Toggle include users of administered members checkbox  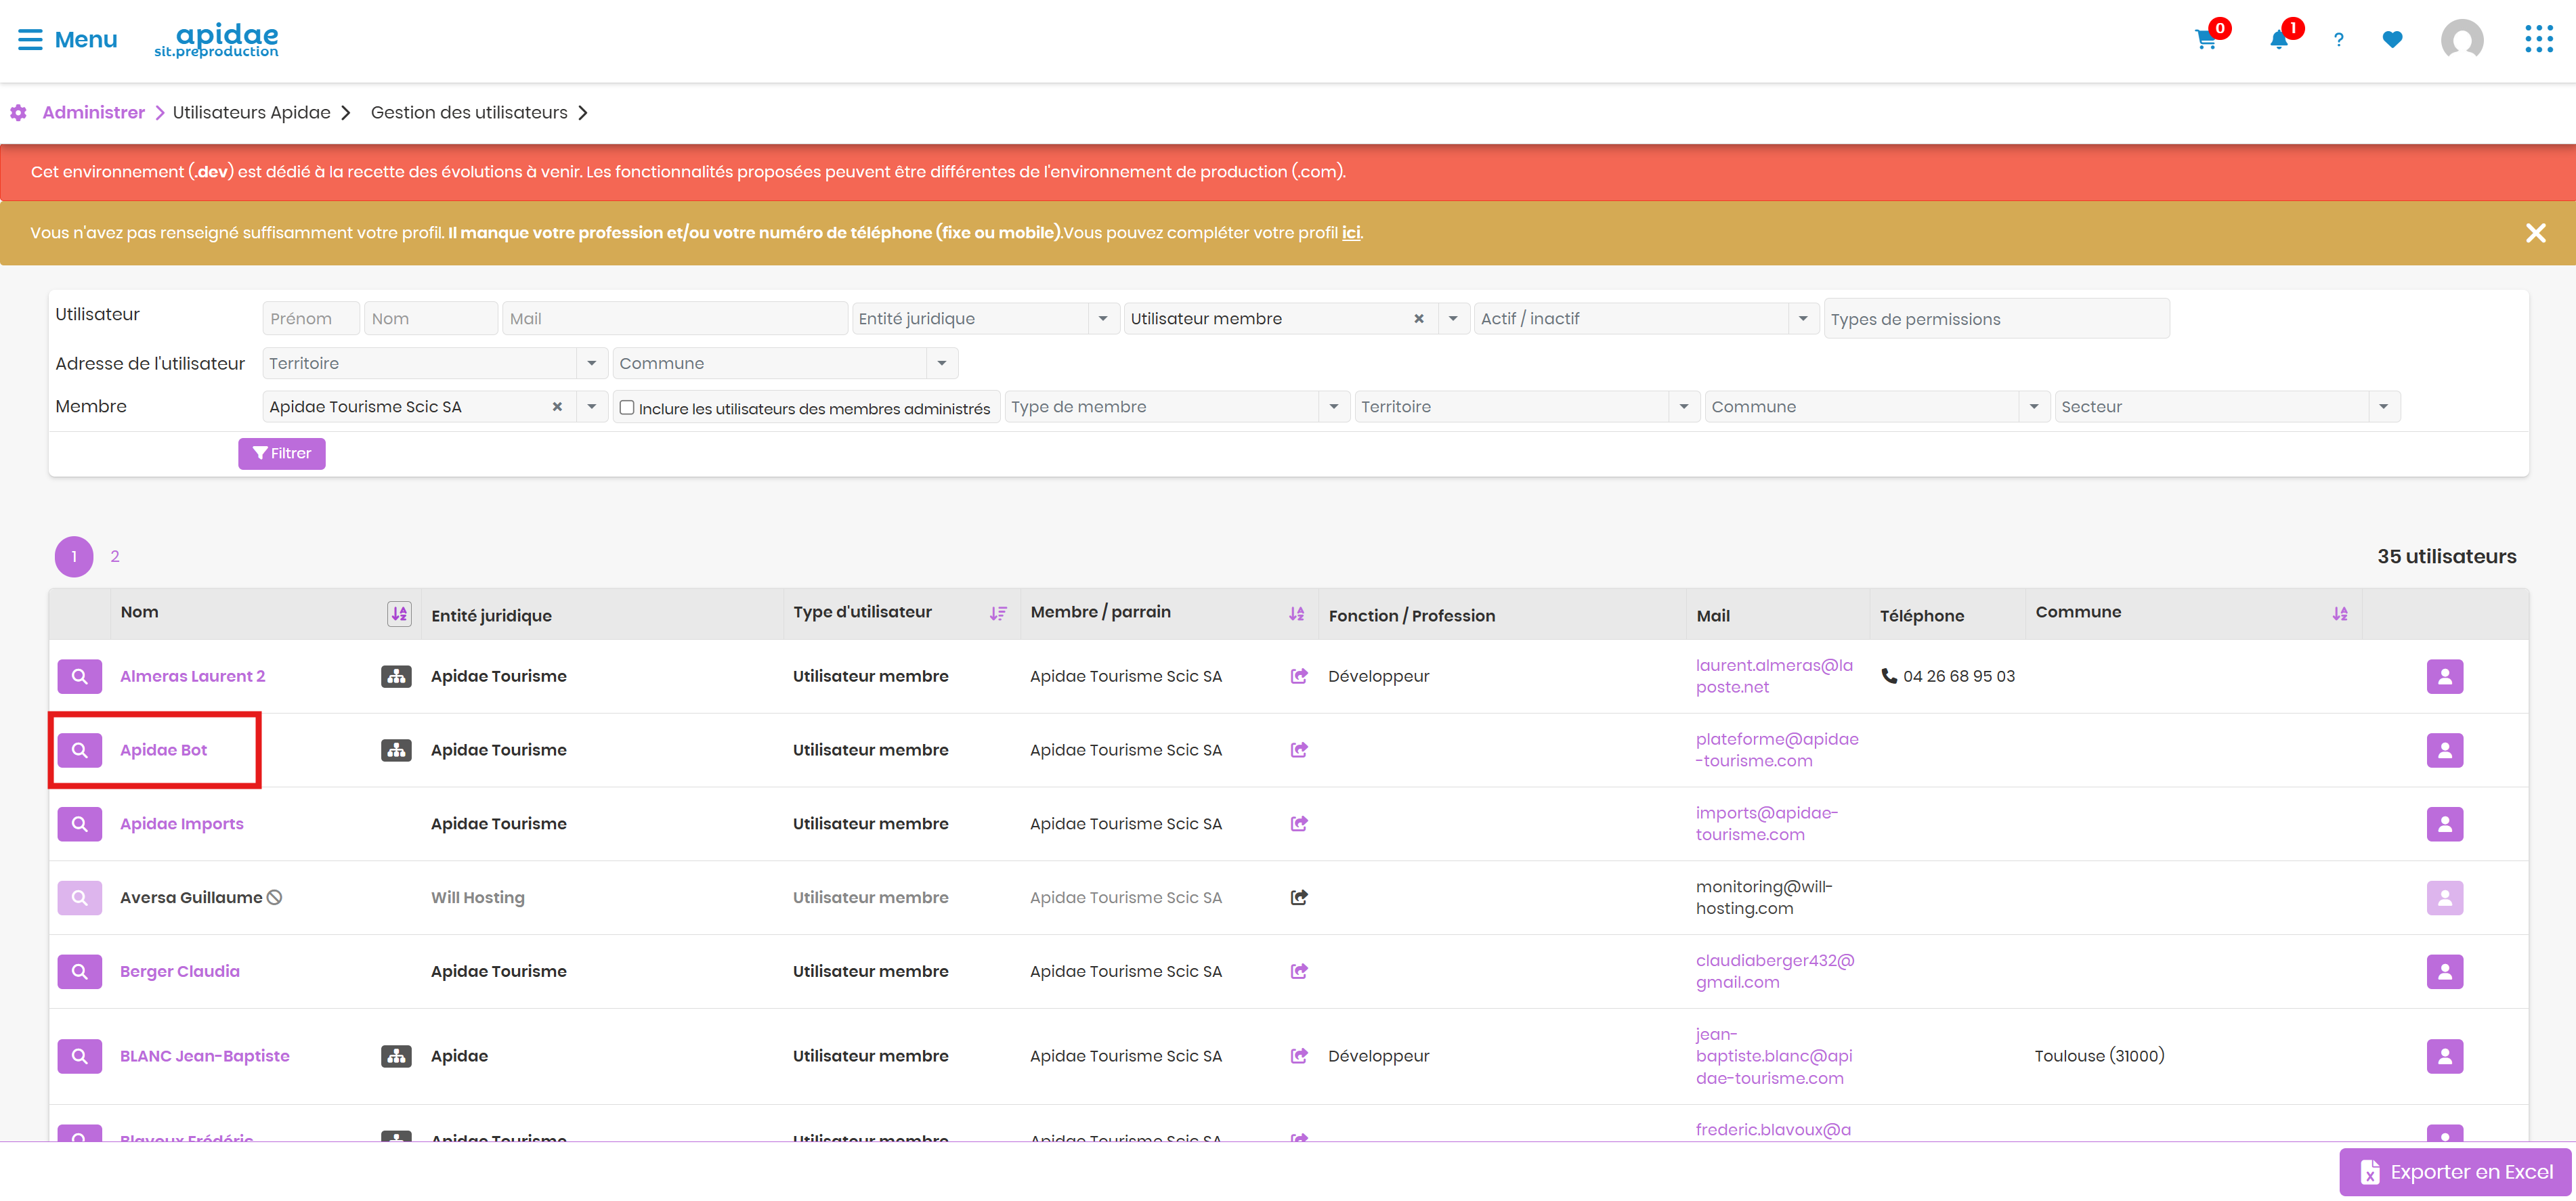coord(627,407)
